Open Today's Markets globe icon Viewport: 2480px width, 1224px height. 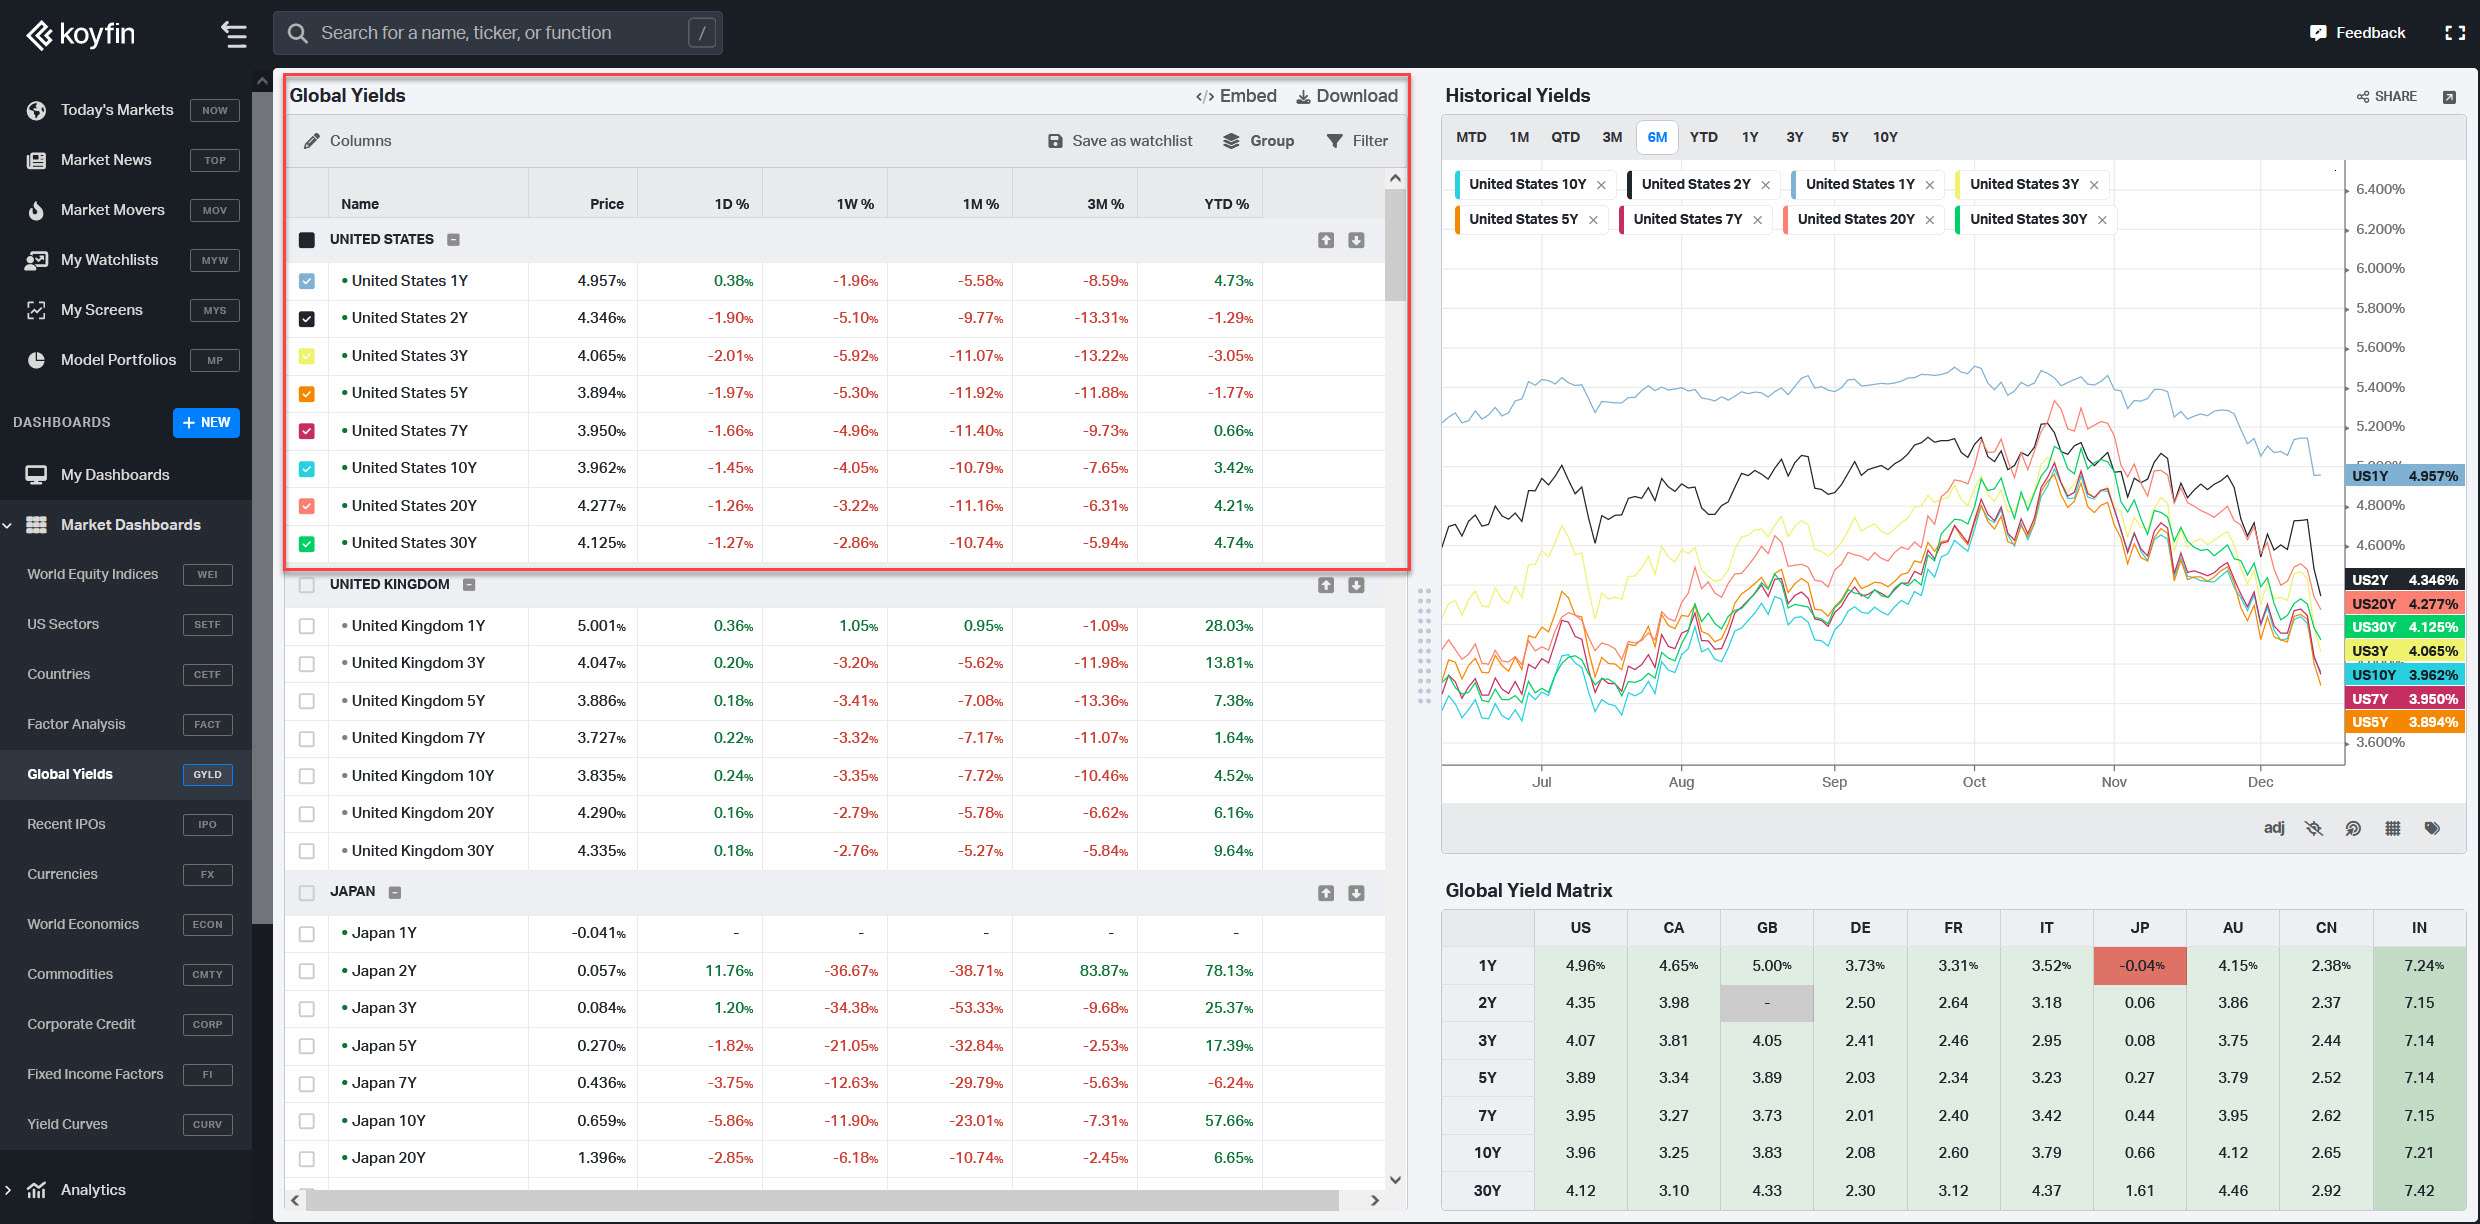37,110
